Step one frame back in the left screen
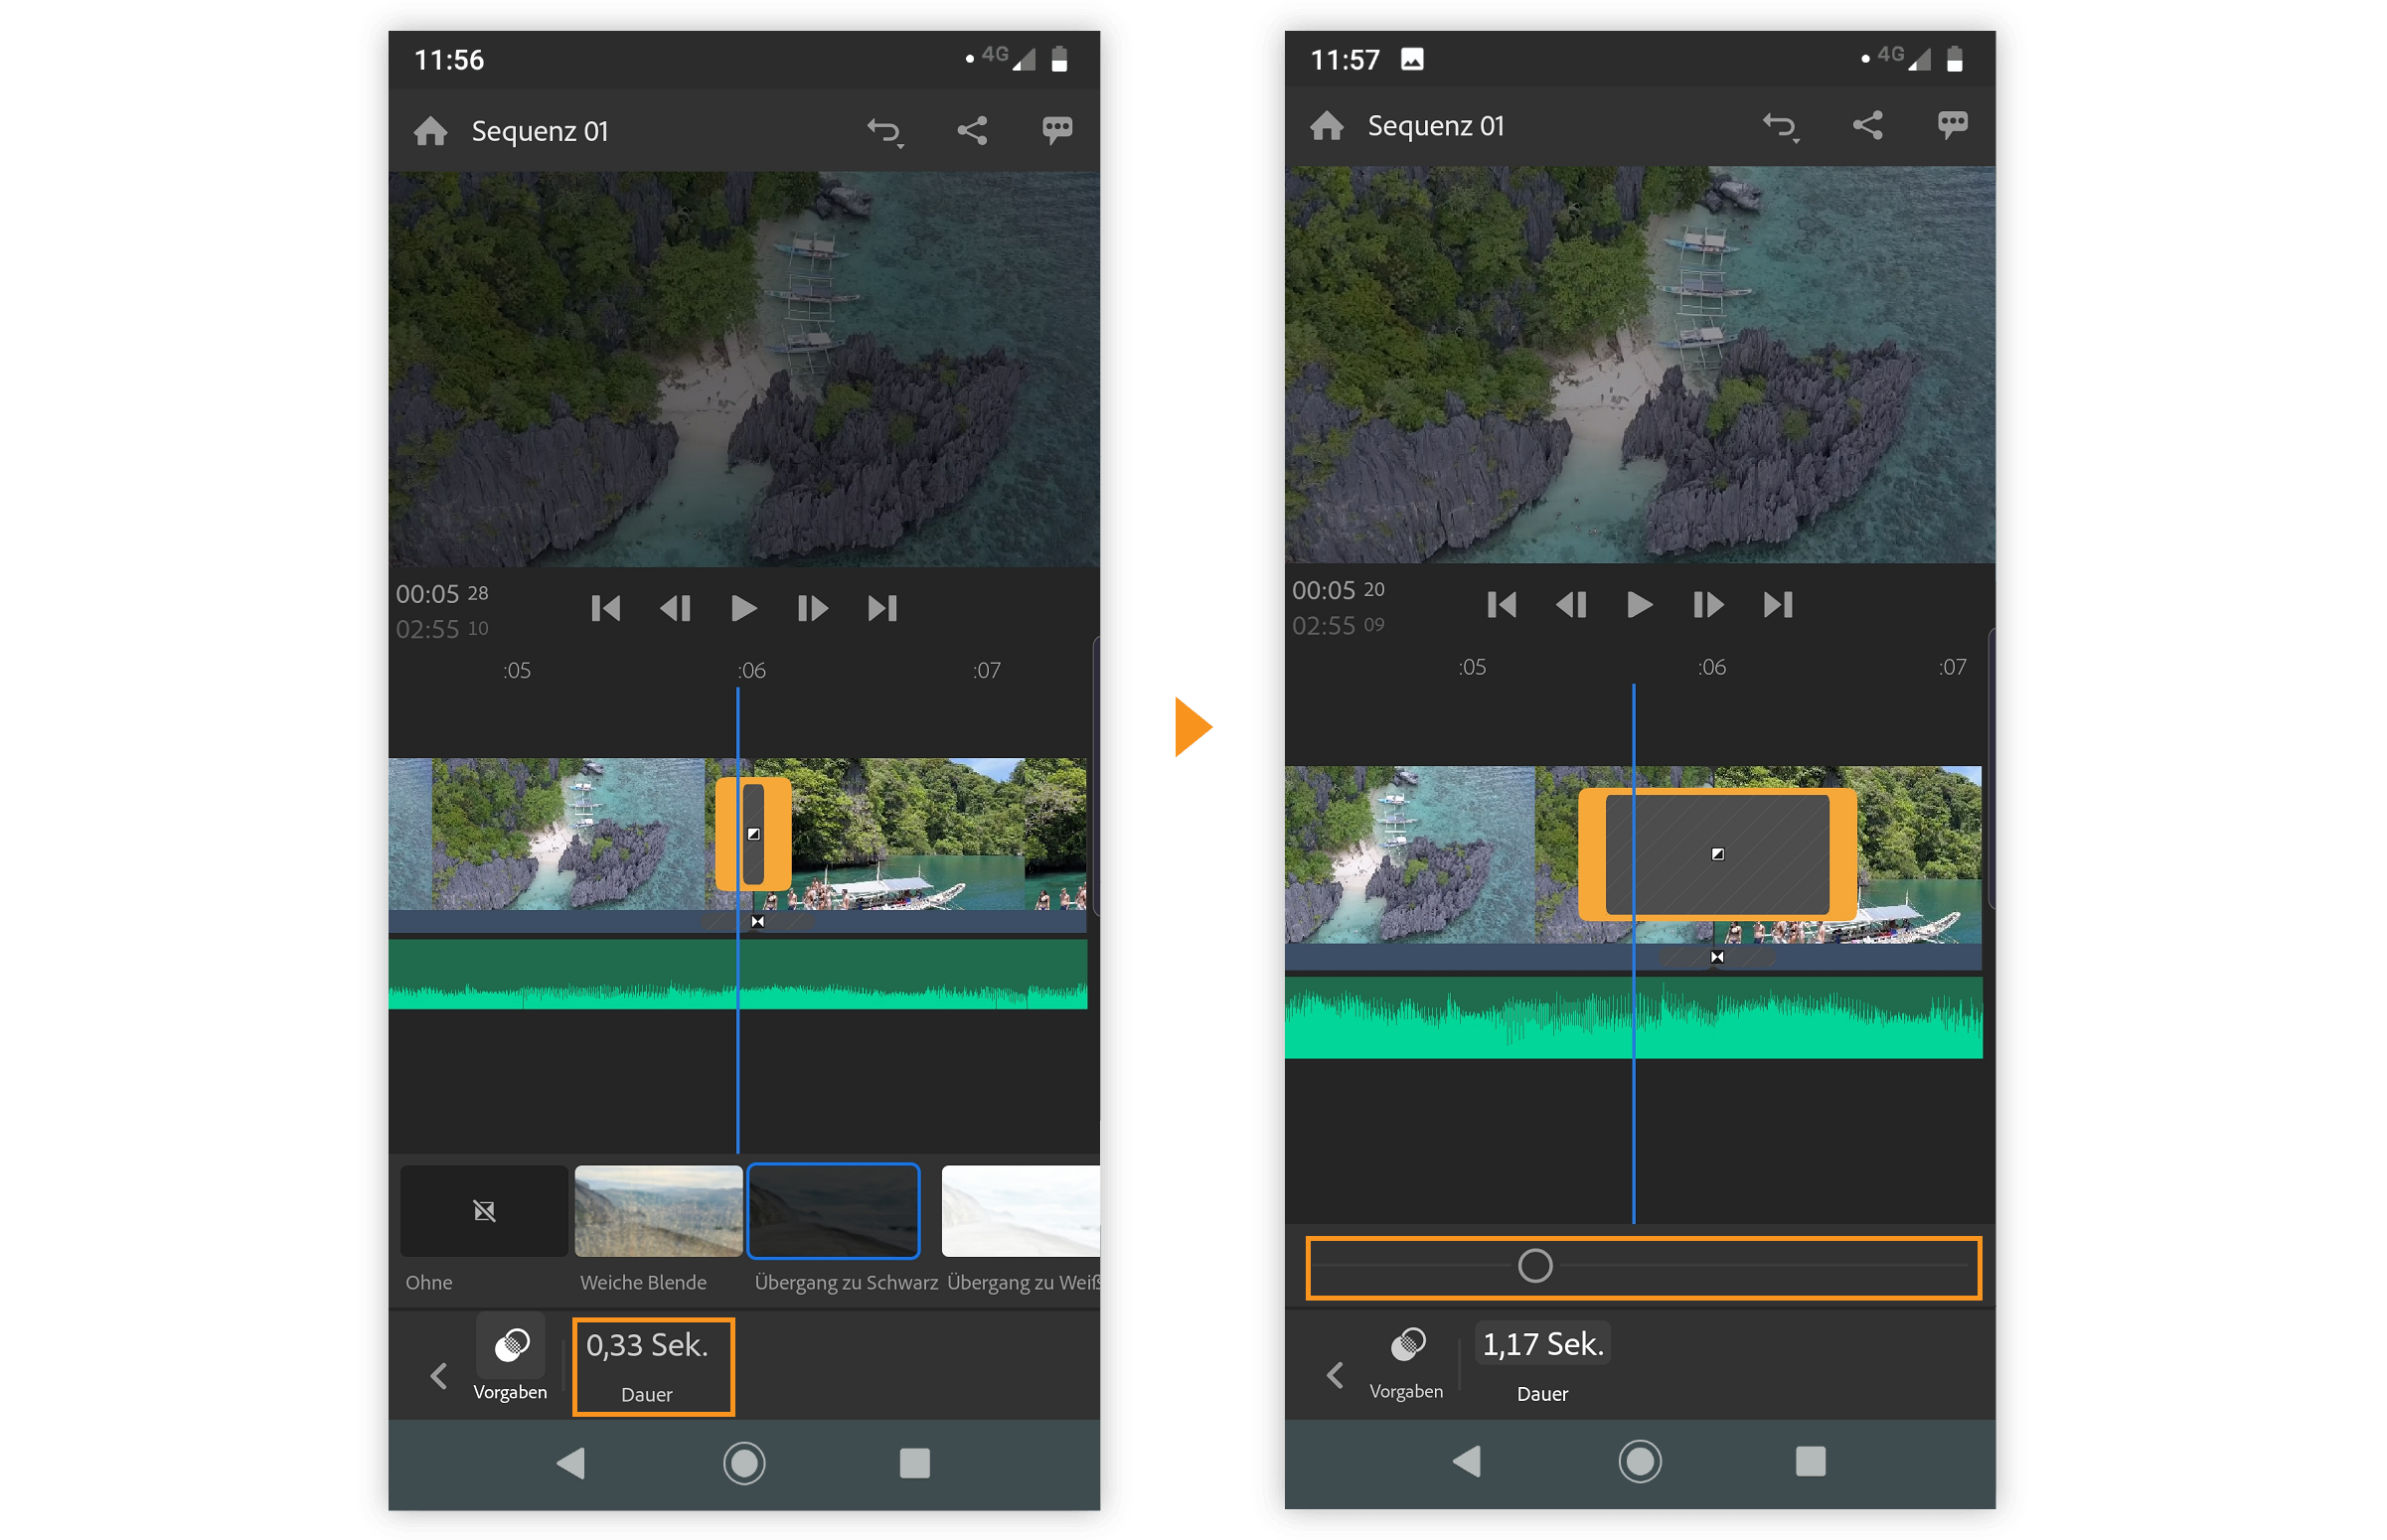2387x1540 pixels. (676, 608)
